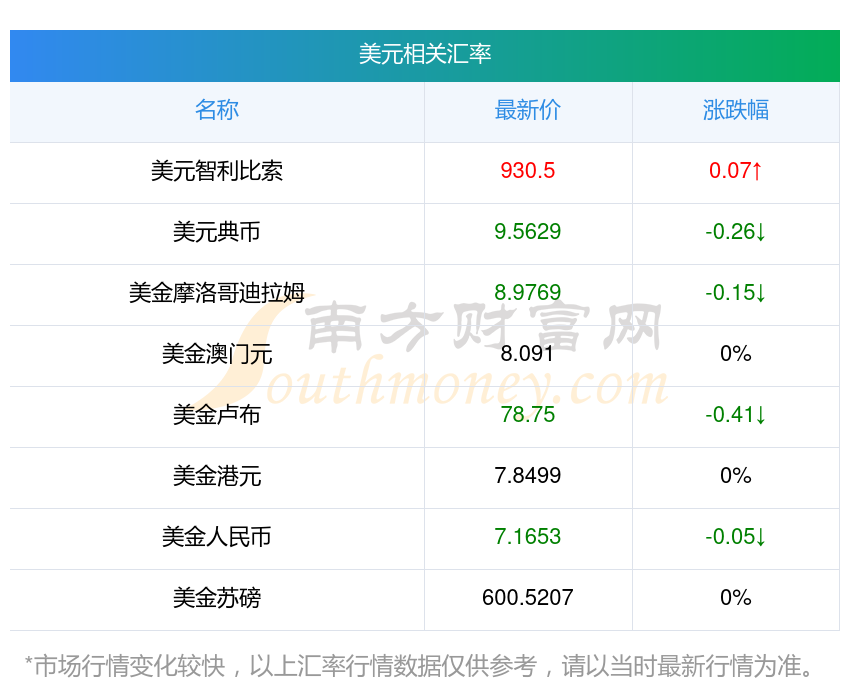
Task: Click the market disclaimer footnote text
Action: click(x=419, y=666)
